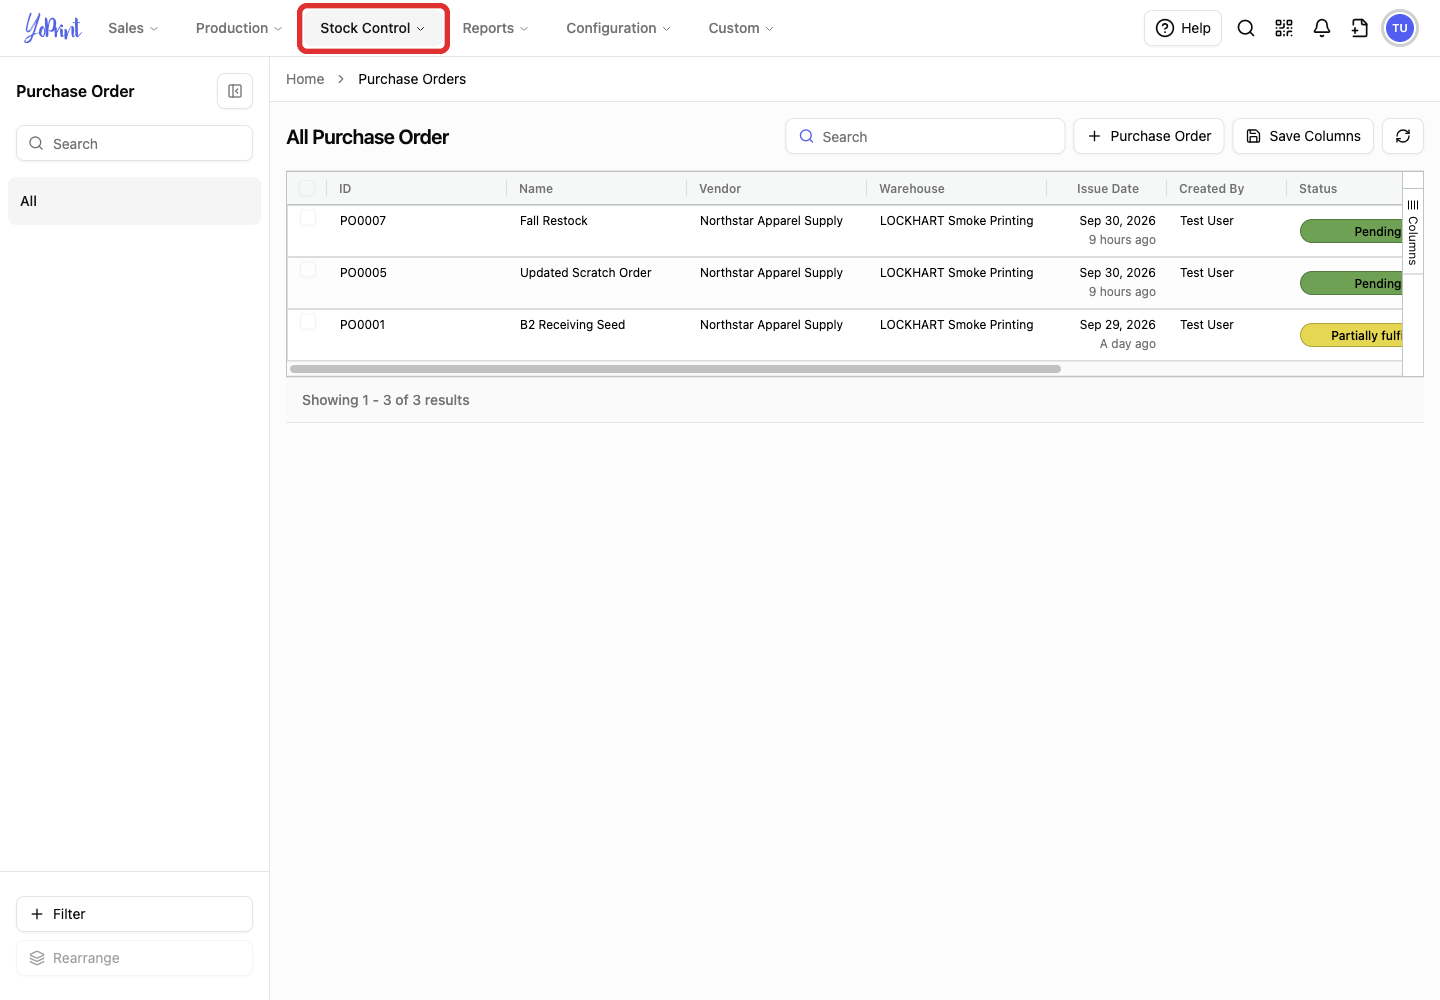Viewport: 1440px width, 1000px height.
Task: Add a Filter in the sidebar
Action: pyautogui.click(x=134, y=914)
